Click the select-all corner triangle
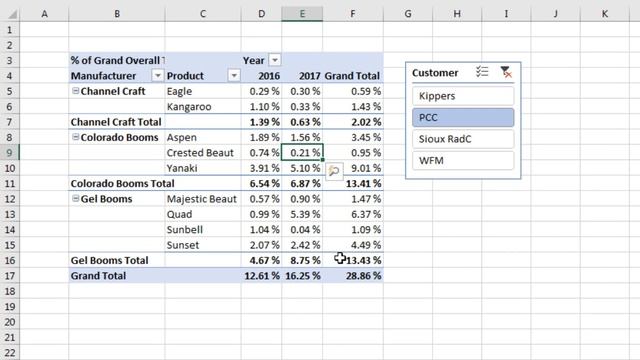The image size is (640, 360). (13, 14)
